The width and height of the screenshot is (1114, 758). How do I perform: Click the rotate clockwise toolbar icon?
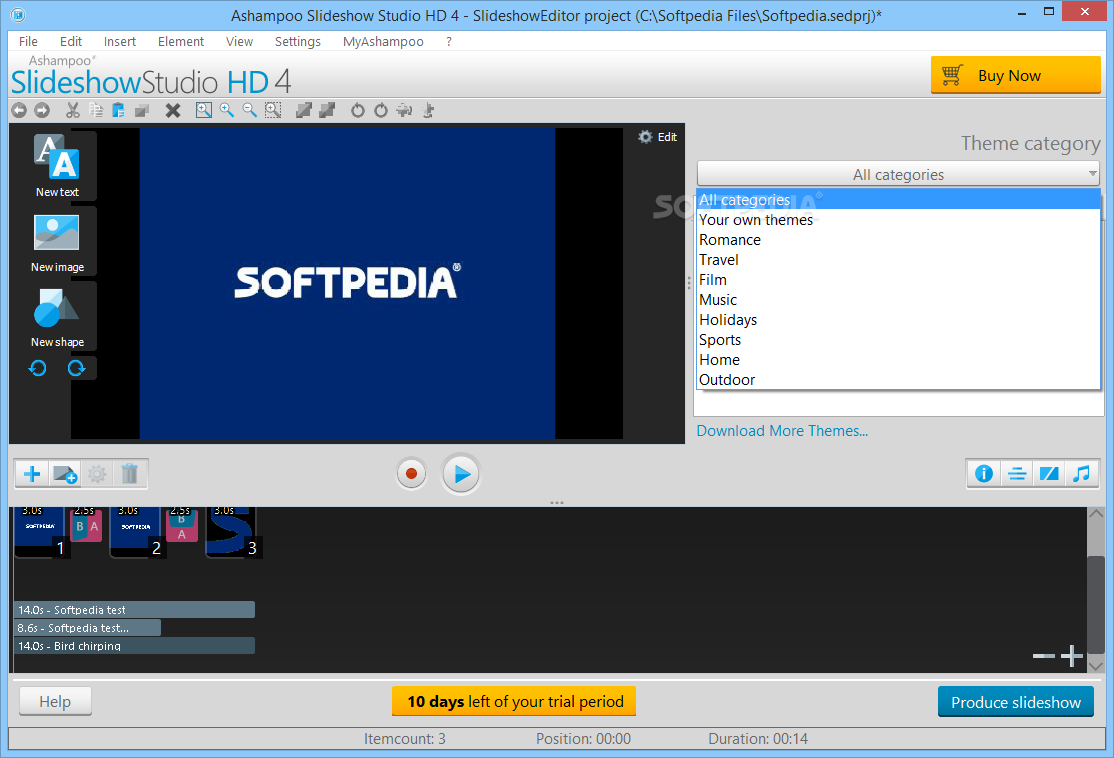(x=381, y=110)
